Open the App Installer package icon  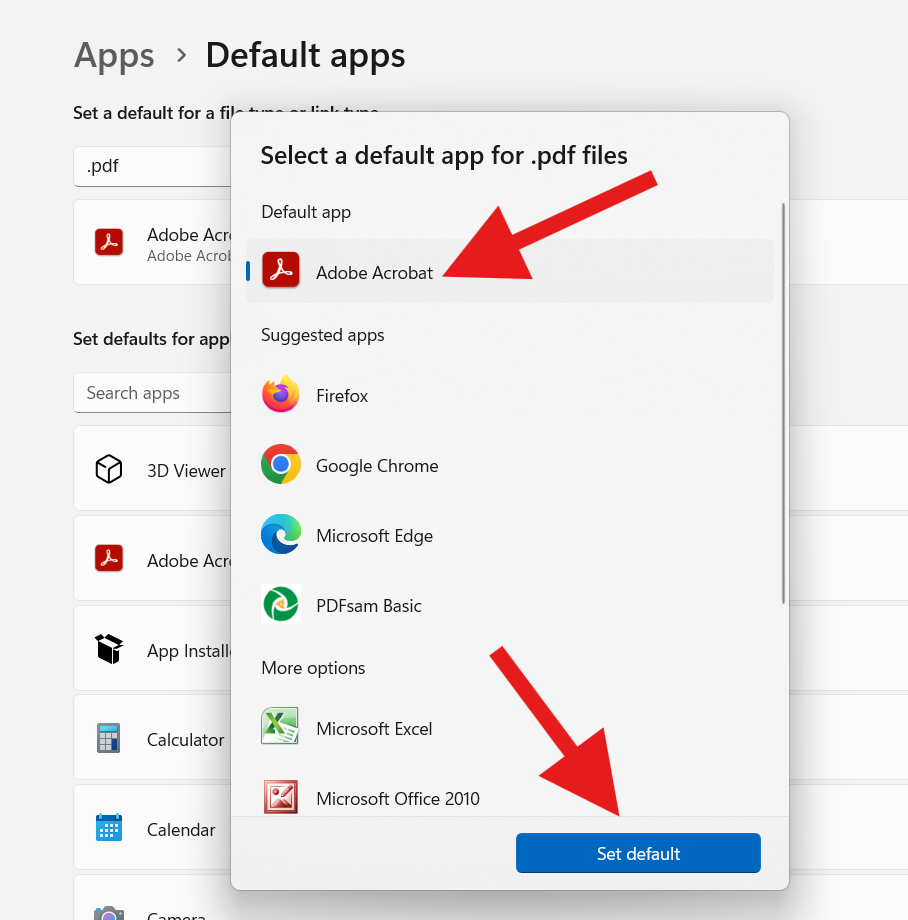[x=109, y=648]
